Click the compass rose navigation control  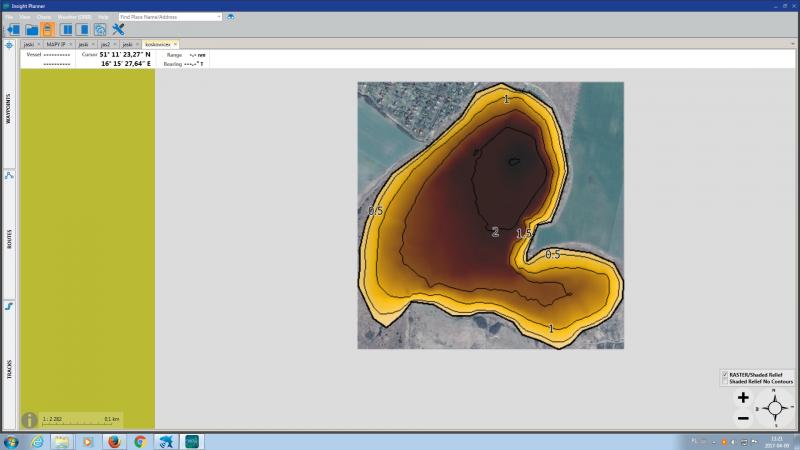coord(775,408)
